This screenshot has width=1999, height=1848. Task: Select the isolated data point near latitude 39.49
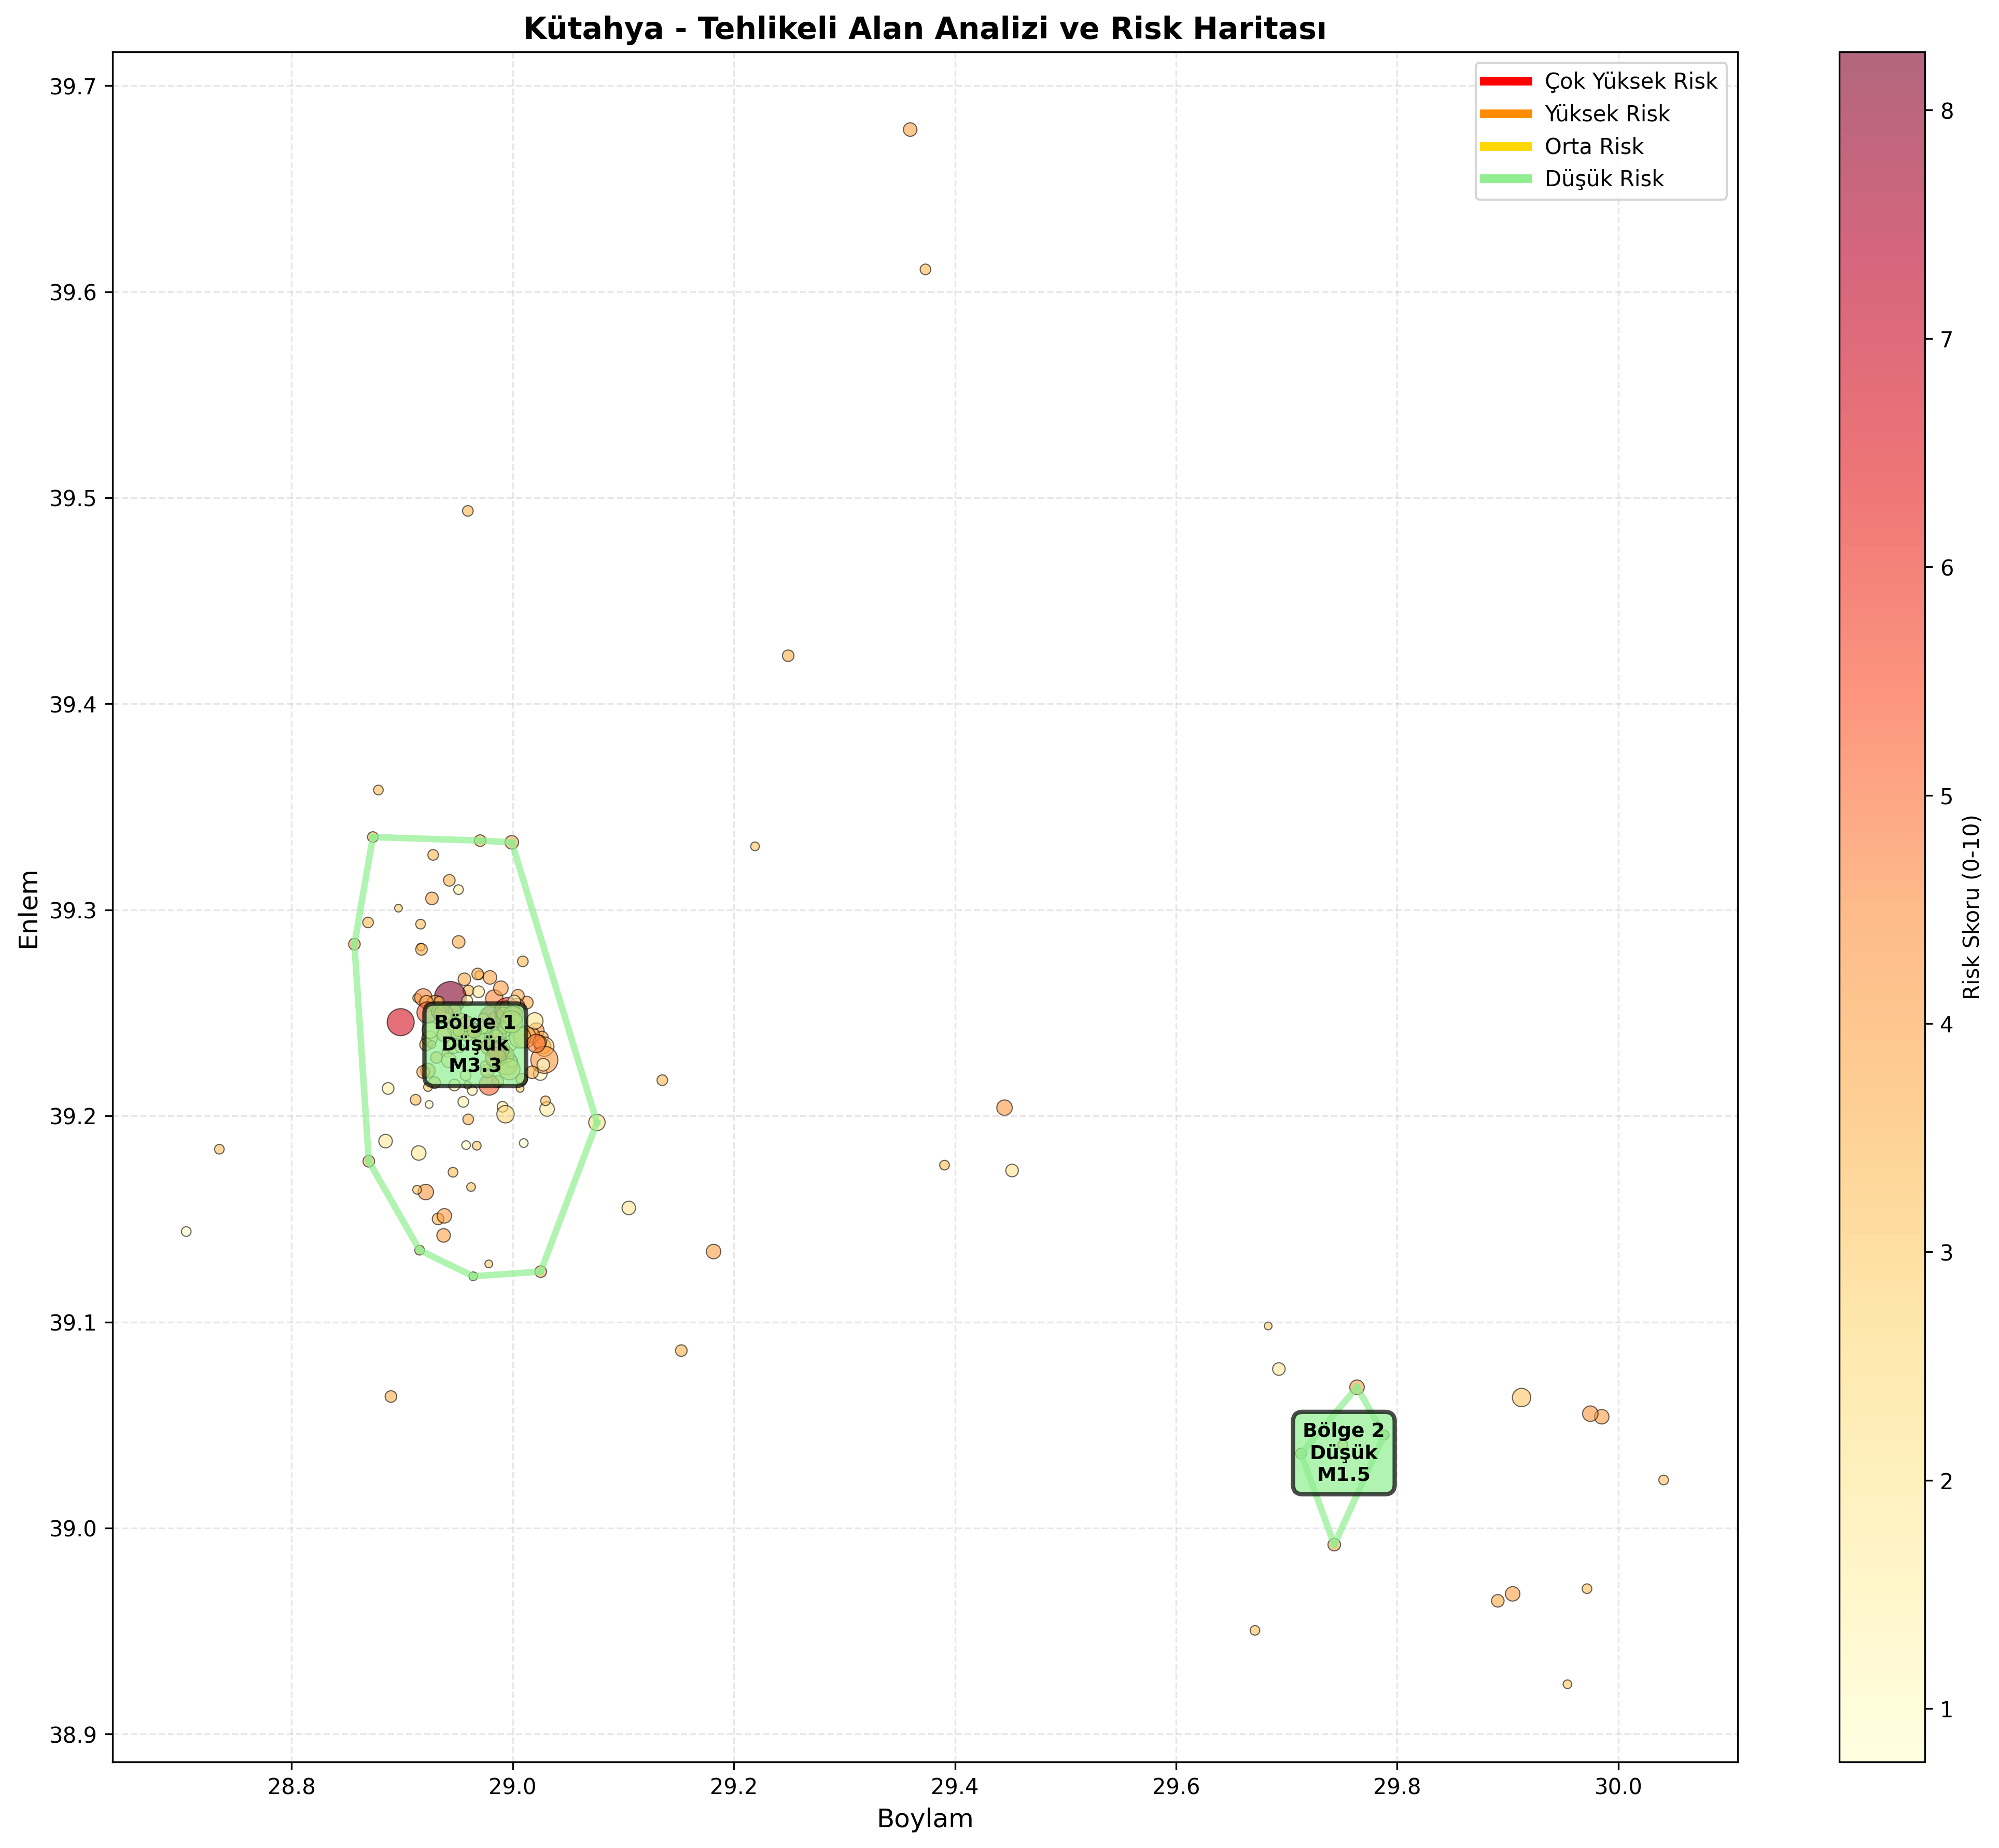(467, 511)
